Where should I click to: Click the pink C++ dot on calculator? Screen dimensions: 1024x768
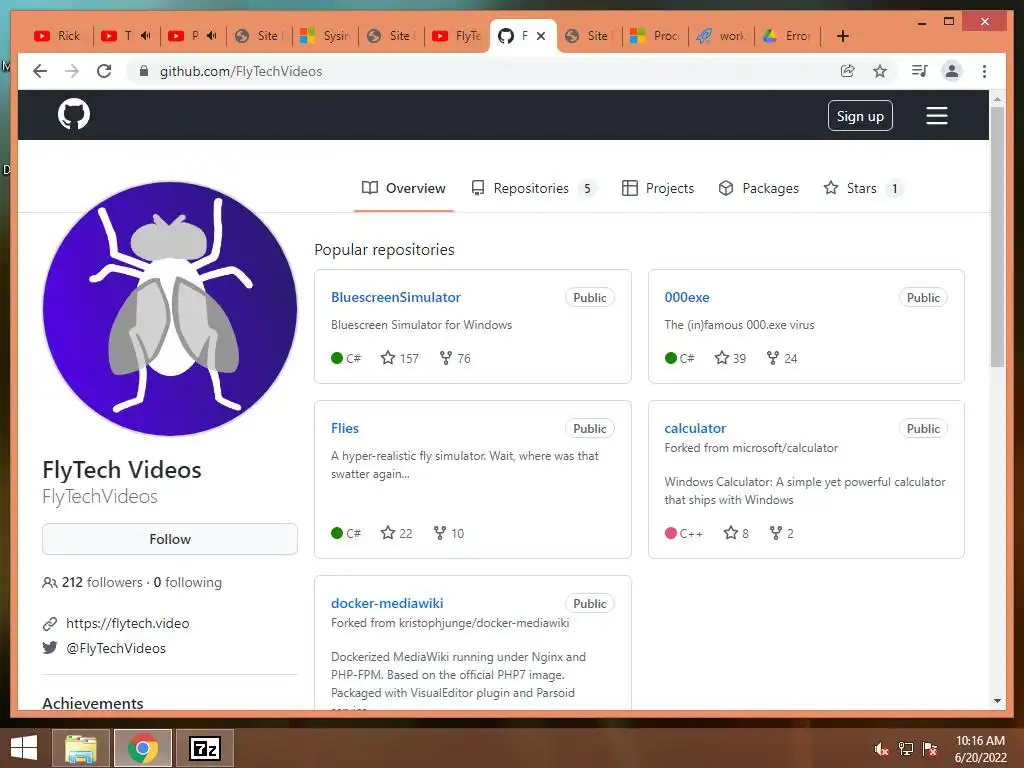click(x=670, y=533)
